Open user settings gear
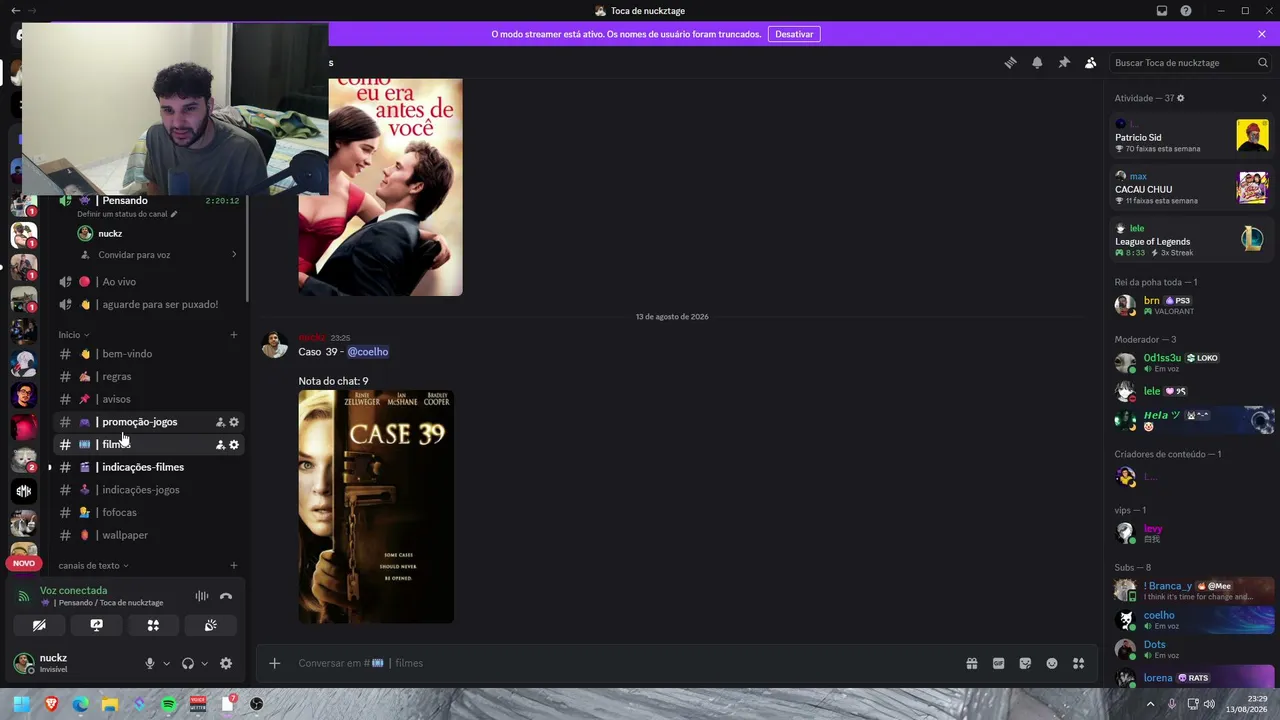Screen dimensions: 1280x720 (226, 663)
